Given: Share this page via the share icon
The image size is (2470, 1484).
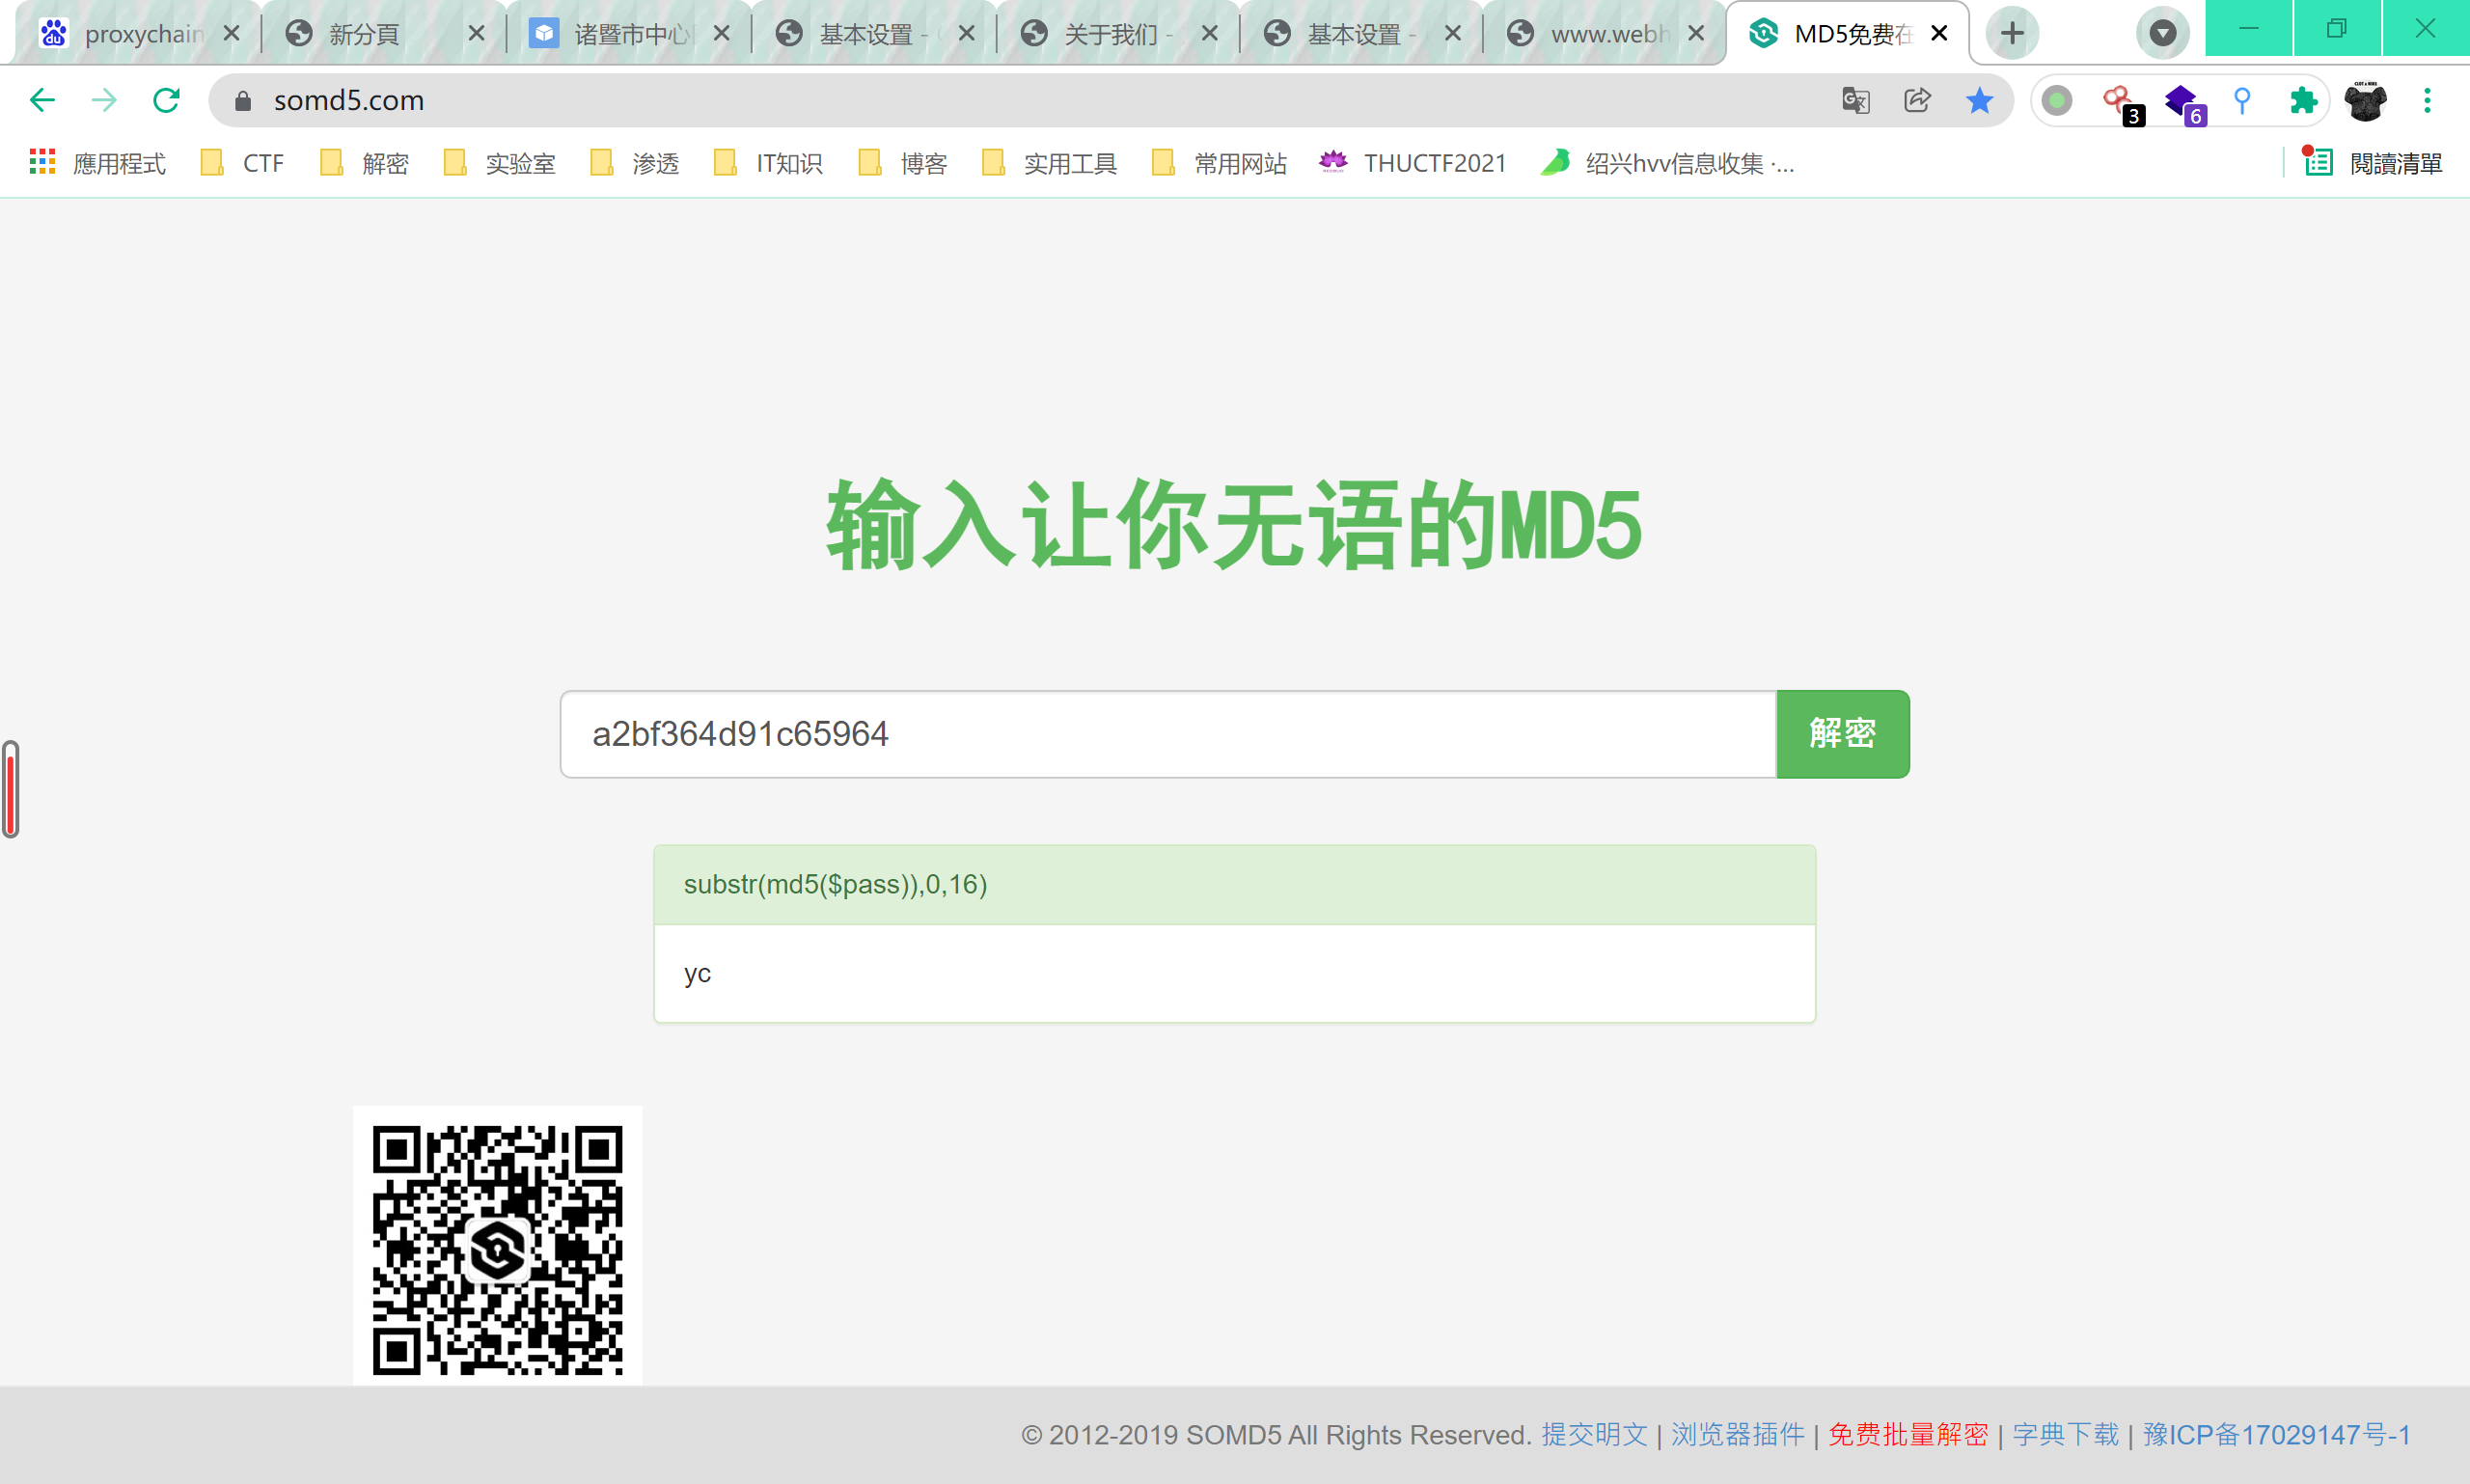Looking at the screenshot, I should (1917, 100).
